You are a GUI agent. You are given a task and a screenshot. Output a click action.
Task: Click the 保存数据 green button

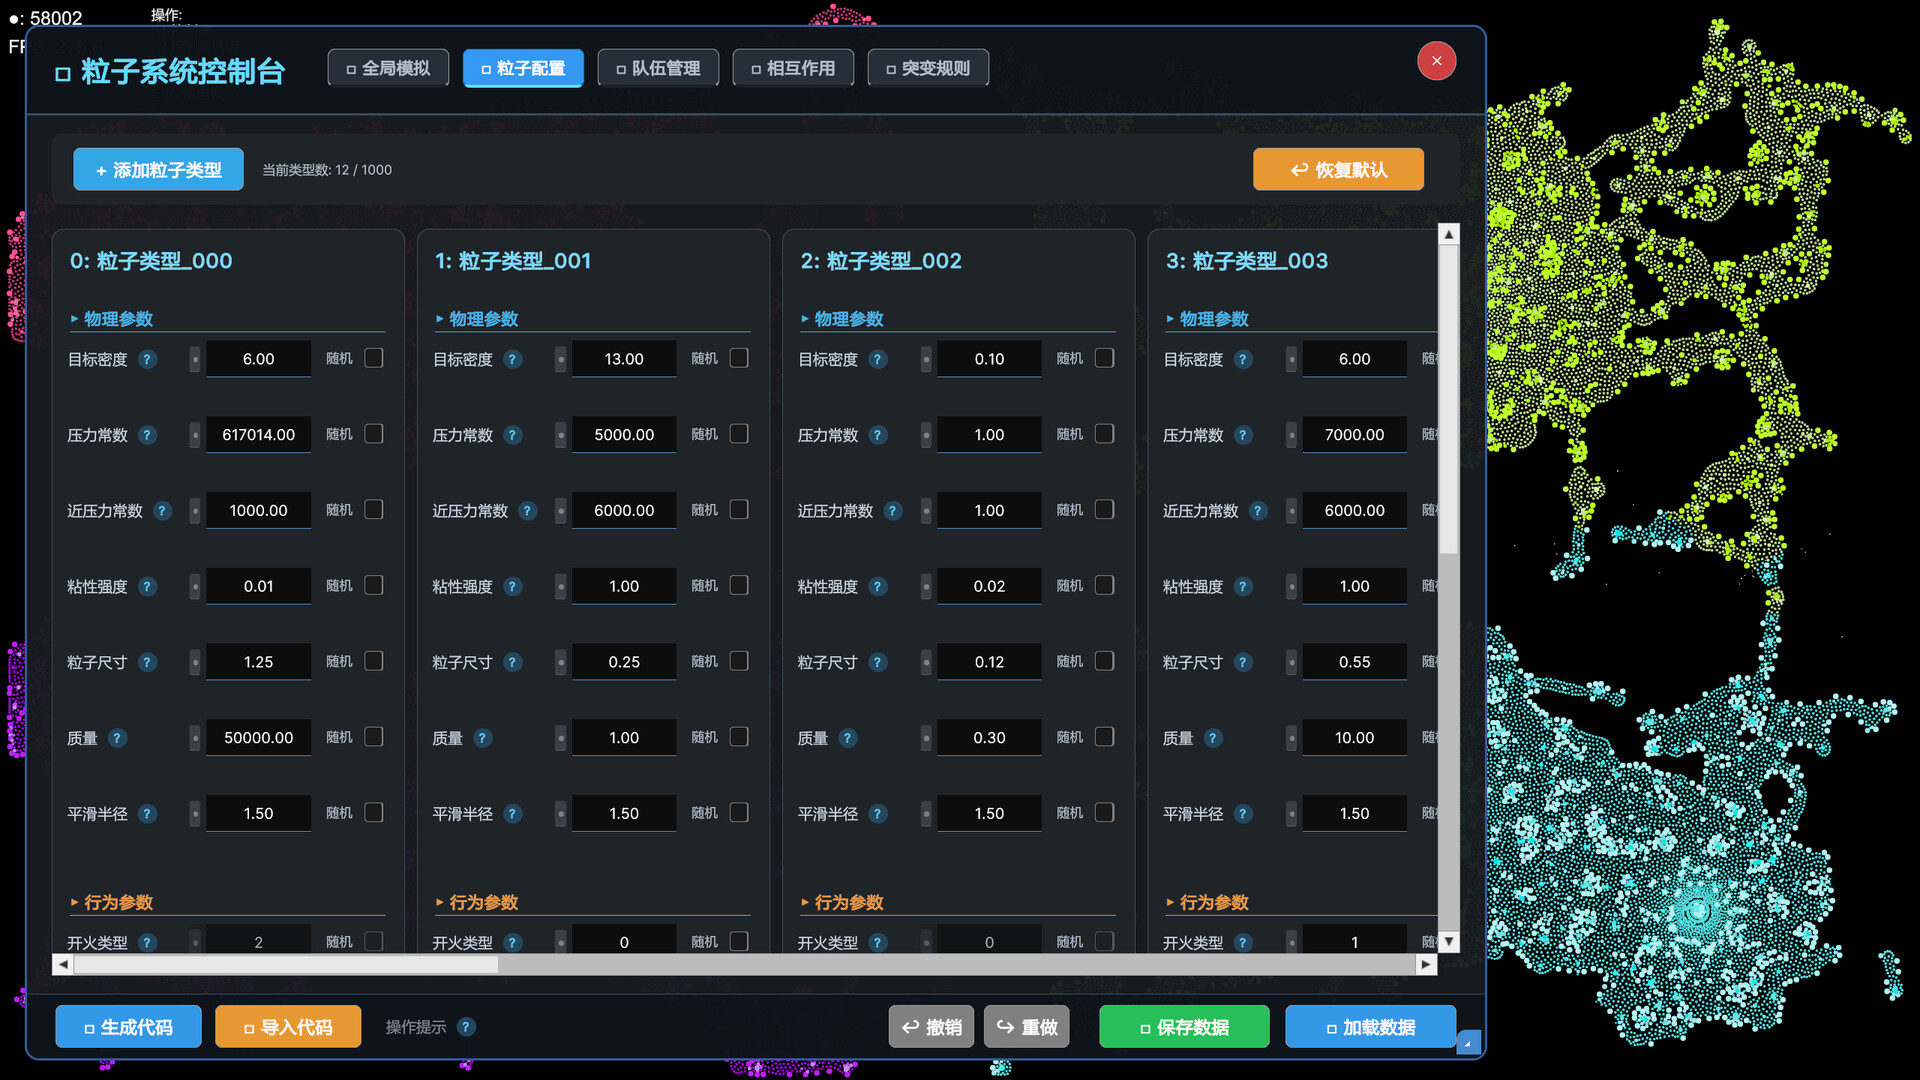1184,1027
